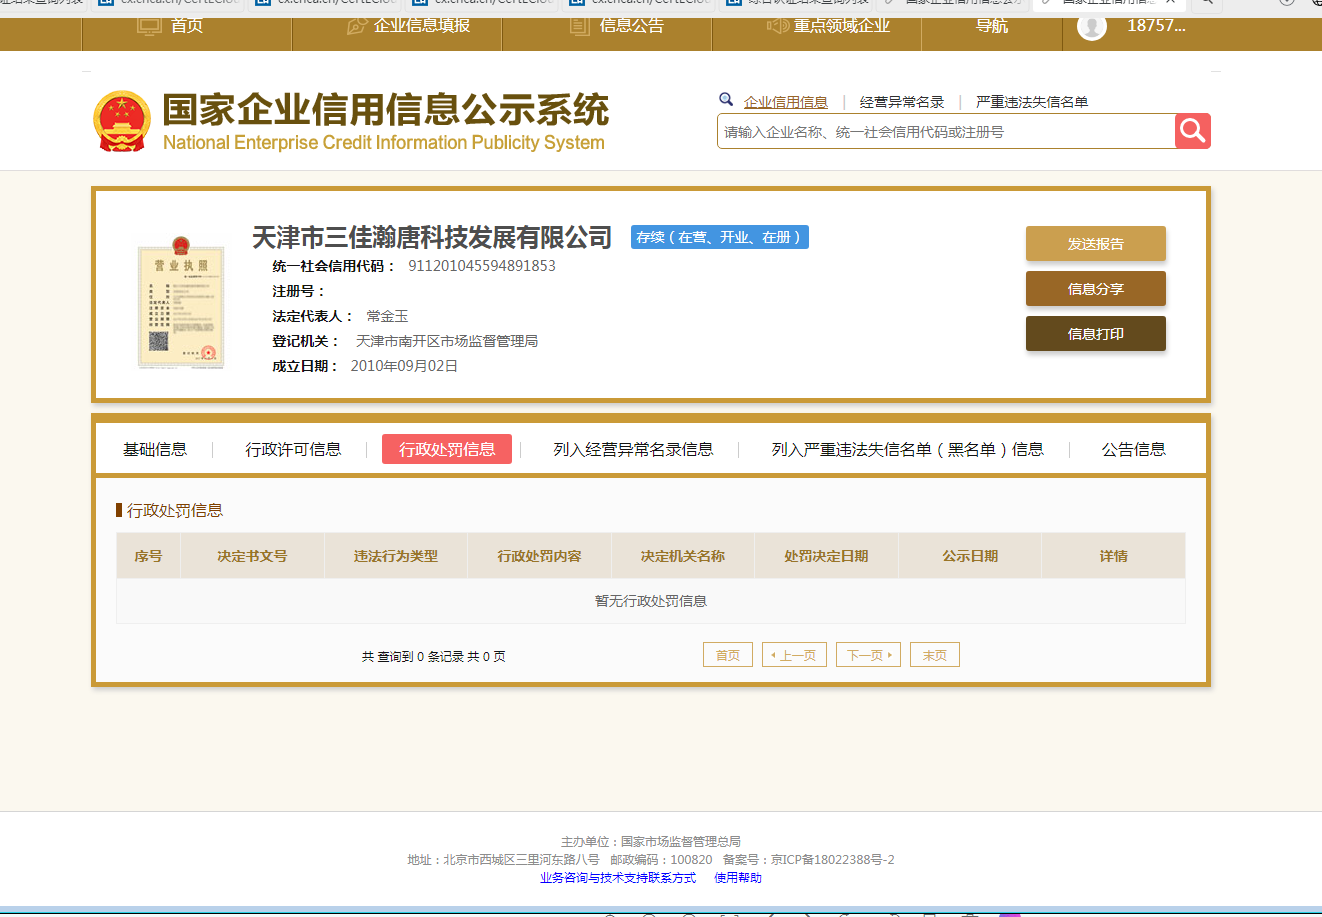Open the 使用帮助 footer link
The height and width of the screenshot is (917, 1322).
coord(738,878)
